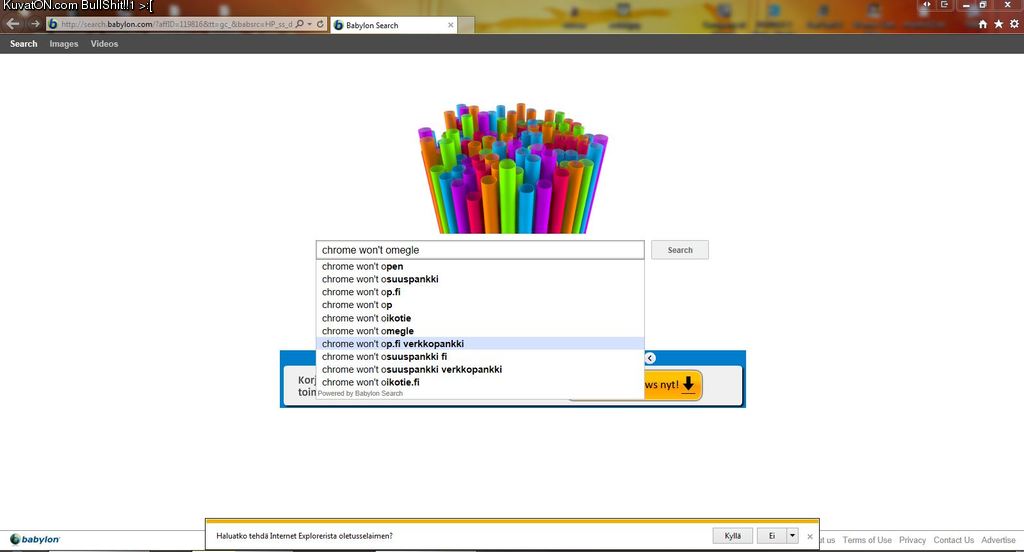
Task: Open the Terms of Use link
Action: [867, 540]
